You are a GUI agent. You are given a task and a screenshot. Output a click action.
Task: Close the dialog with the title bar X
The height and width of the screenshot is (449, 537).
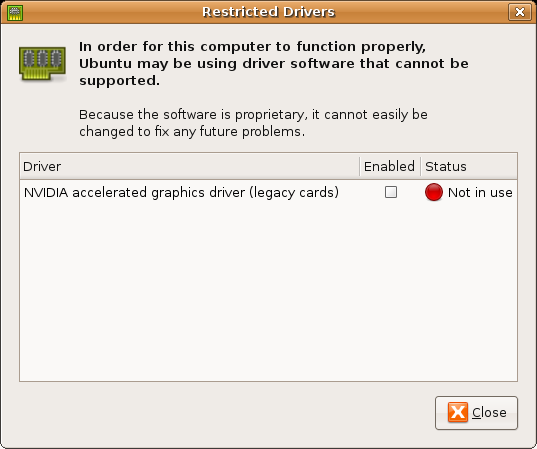tap(520, 12)
